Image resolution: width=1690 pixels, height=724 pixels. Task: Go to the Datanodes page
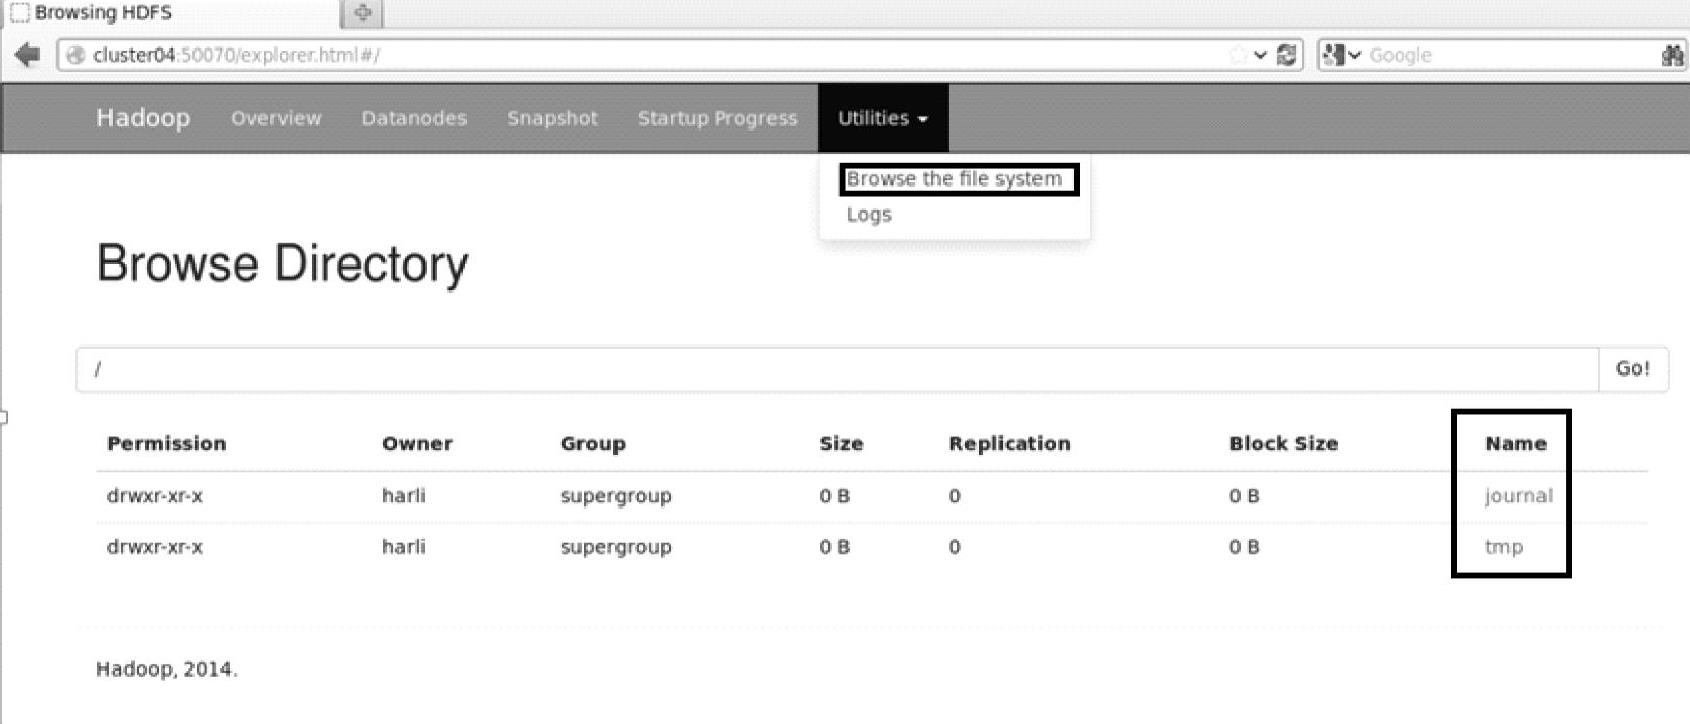414,118
